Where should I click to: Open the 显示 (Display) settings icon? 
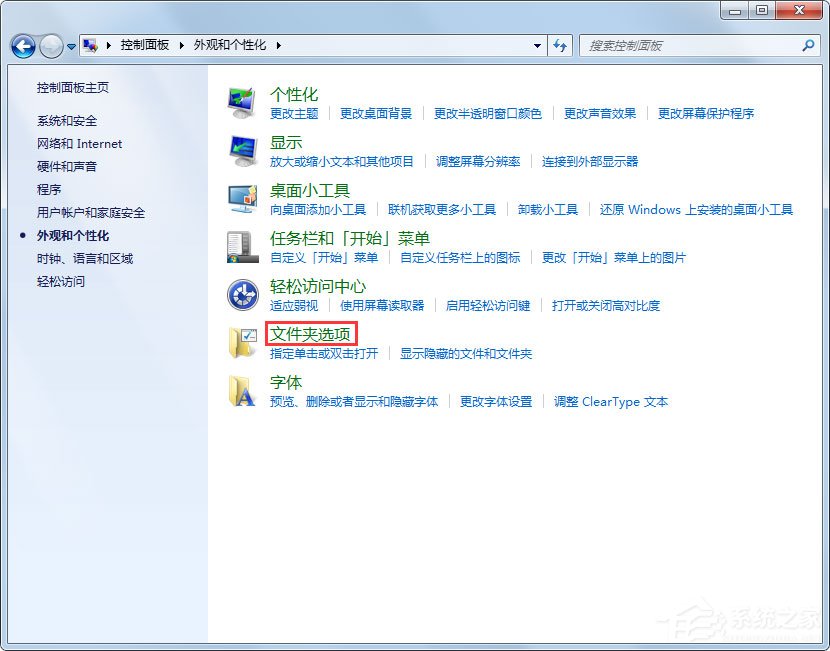click(x=242, y=147)
